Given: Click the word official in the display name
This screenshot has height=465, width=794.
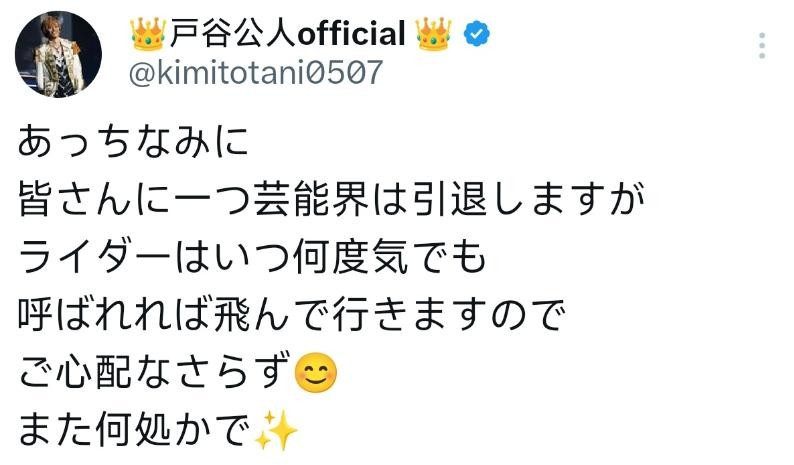Looking at the screenshot, I should [351, 33].
